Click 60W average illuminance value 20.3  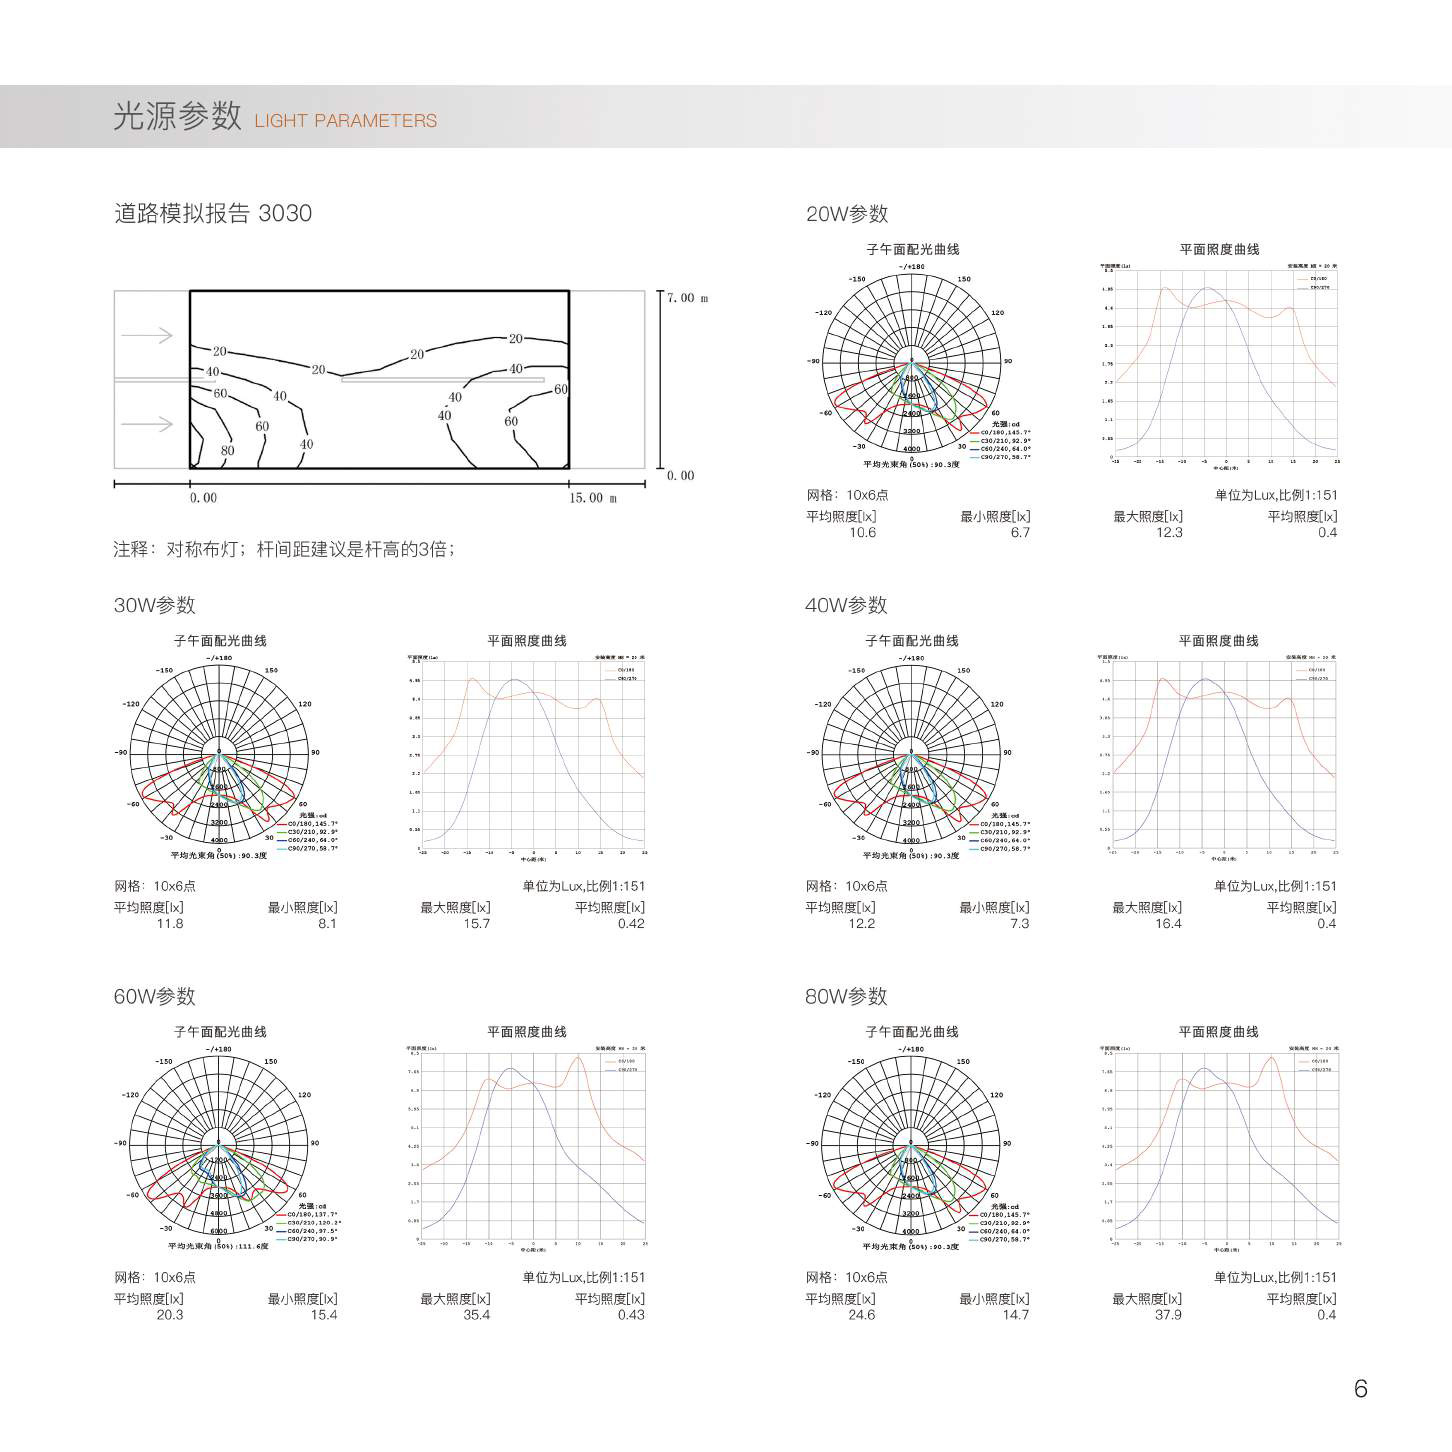[x=170, y=1315]
